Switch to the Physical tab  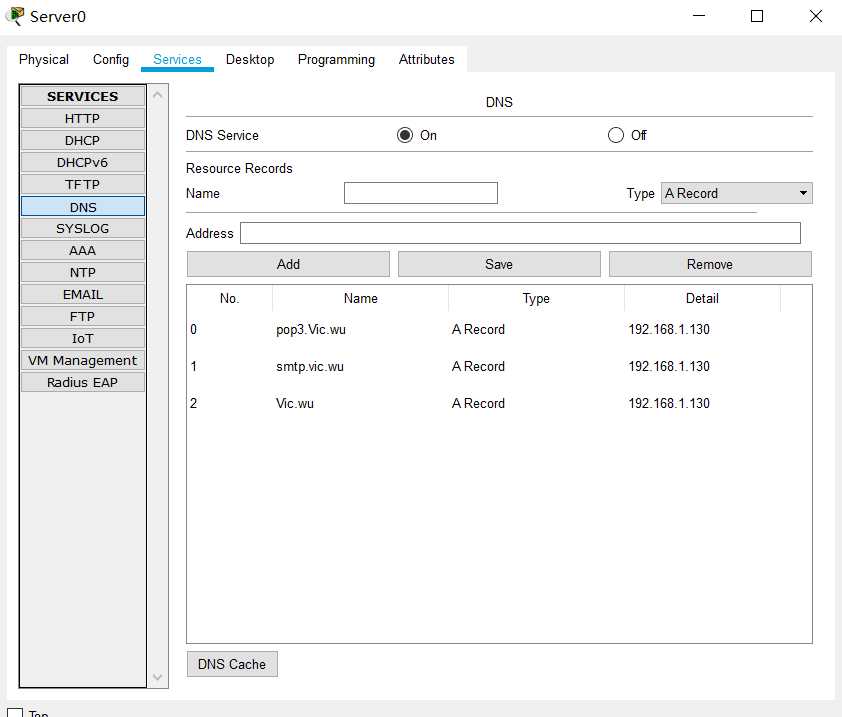tap(43, 59)
